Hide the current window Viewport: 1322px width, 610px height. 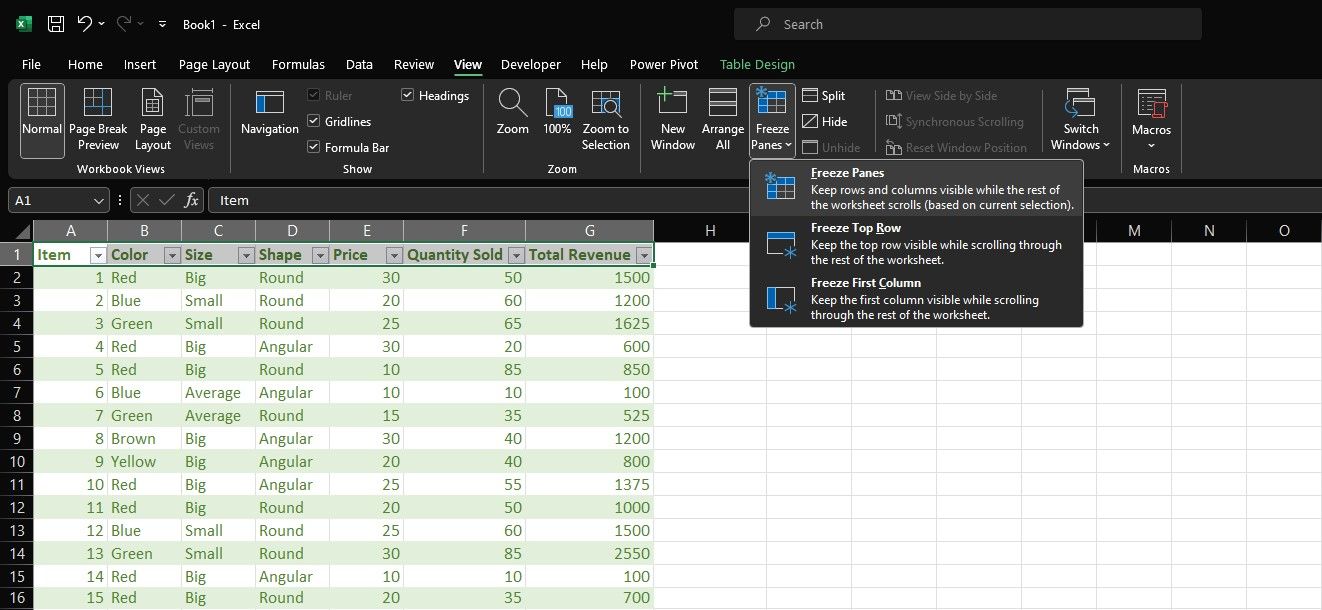pos(822,121)
